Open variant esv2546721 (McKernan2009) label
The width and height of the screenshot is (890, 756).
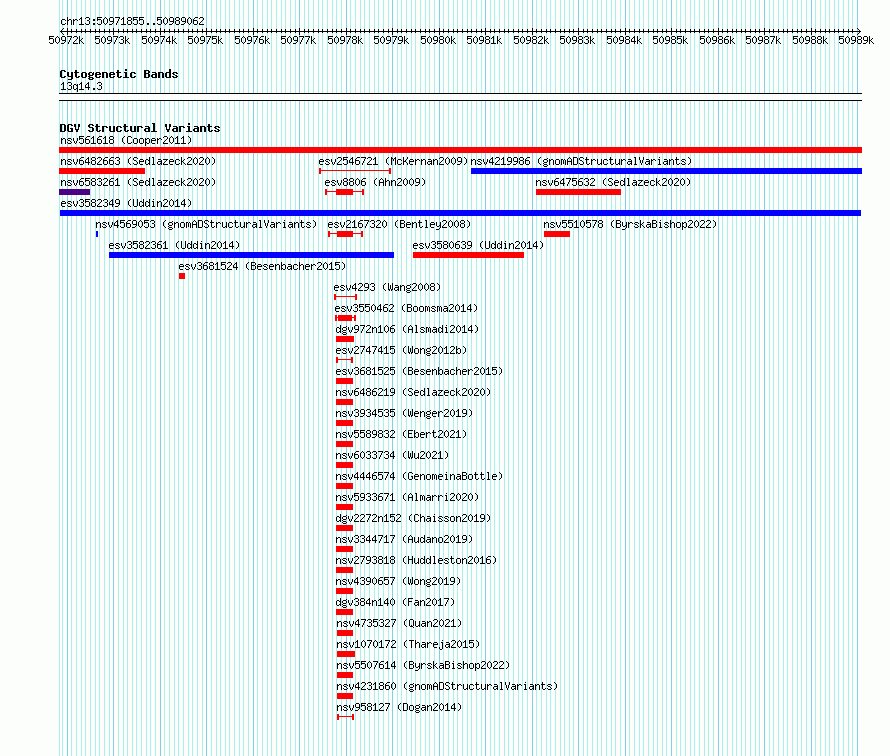coord(393,161)
